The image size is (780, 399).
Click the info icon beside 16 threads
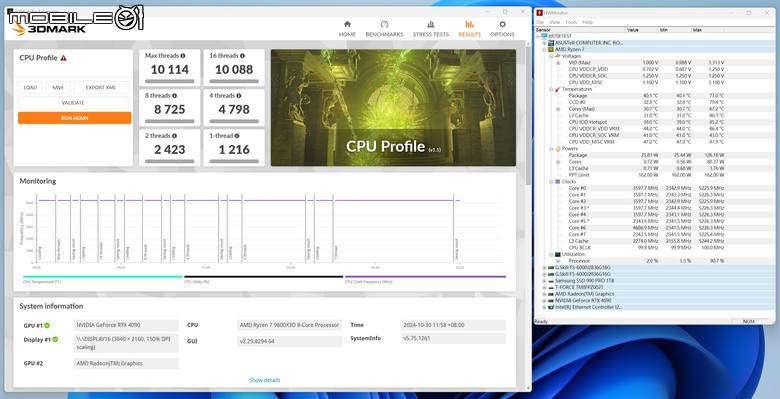(x=242, y=56)
